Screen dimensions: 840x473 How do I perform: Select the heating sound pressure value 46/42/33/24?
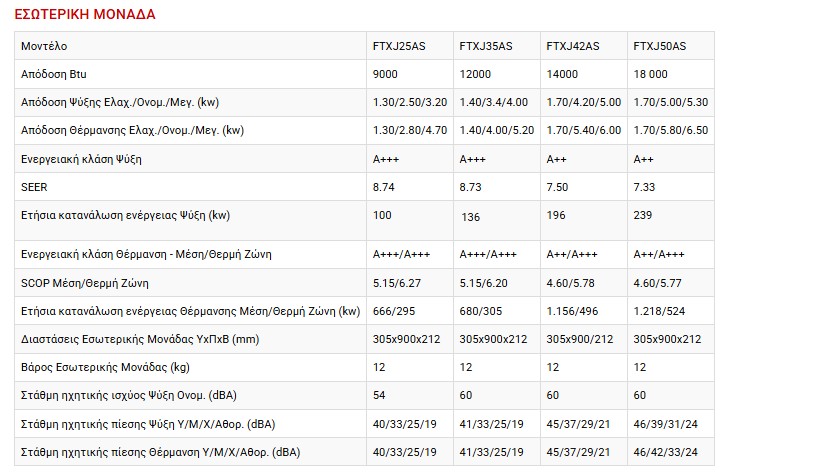(x=668, y=452)
